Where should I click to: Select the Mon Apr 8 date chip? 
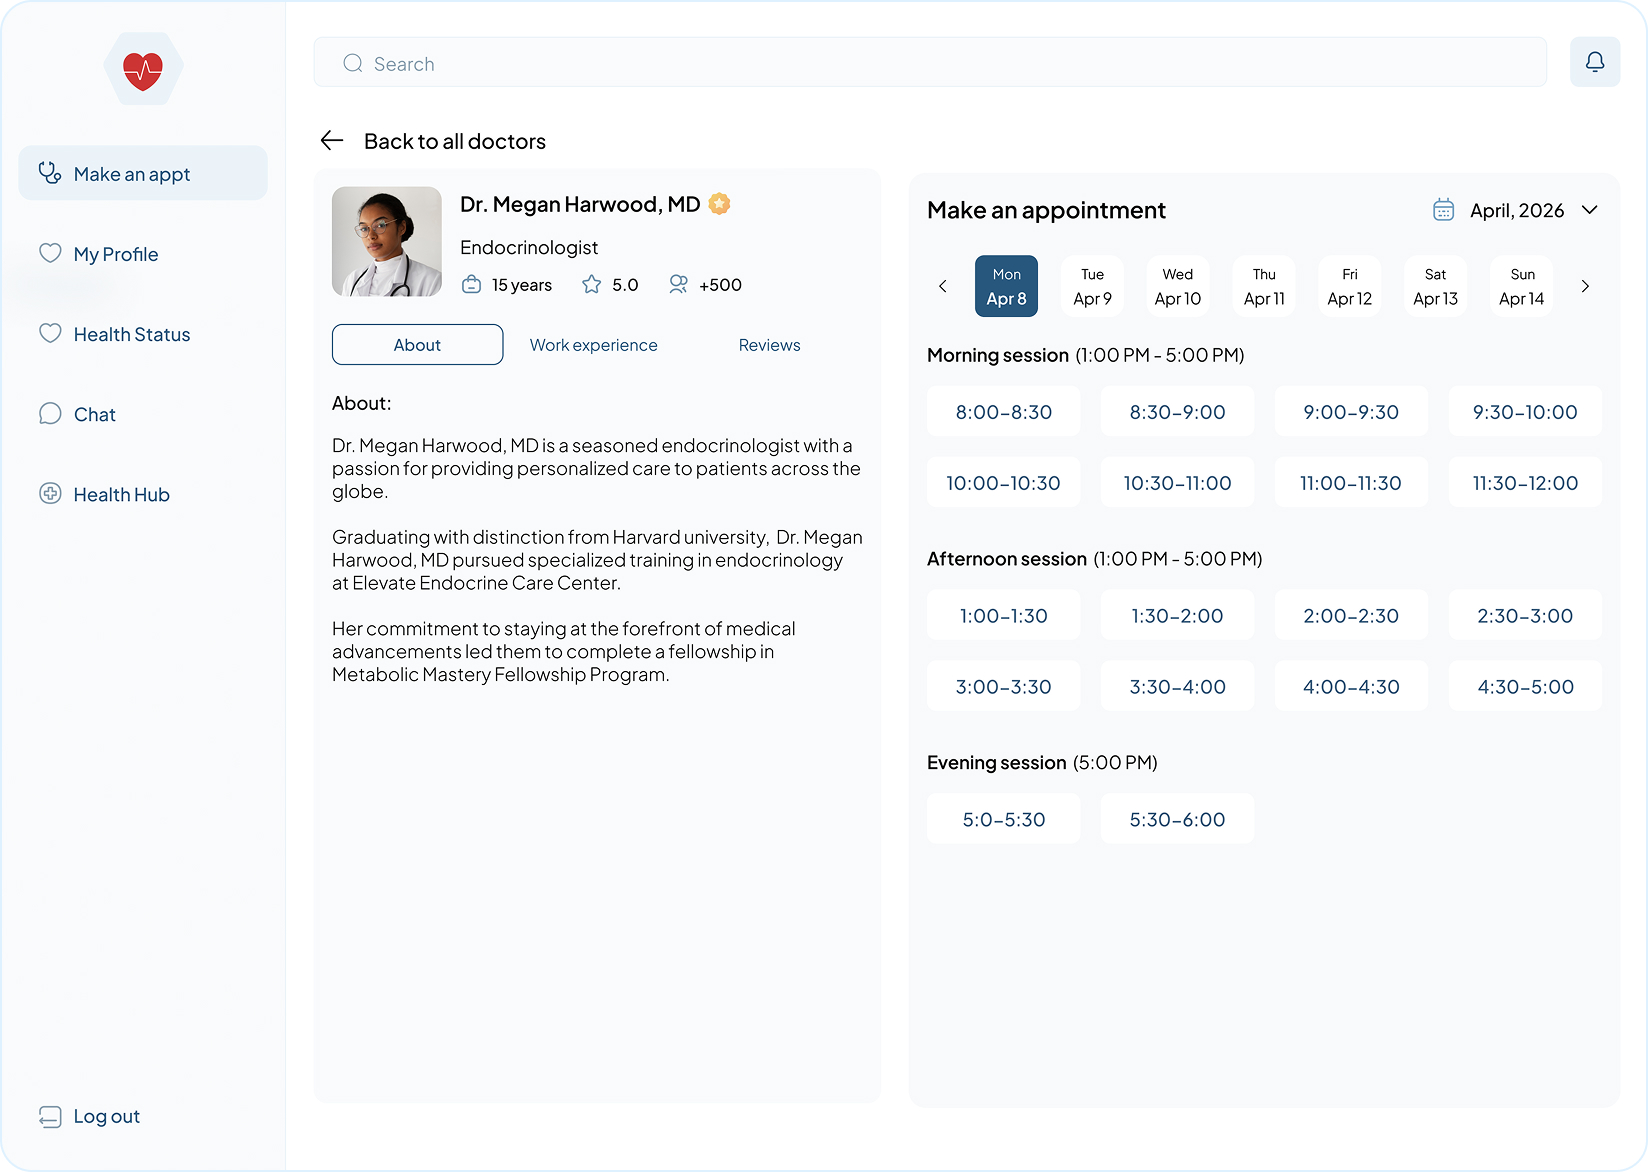point(1006,286)
